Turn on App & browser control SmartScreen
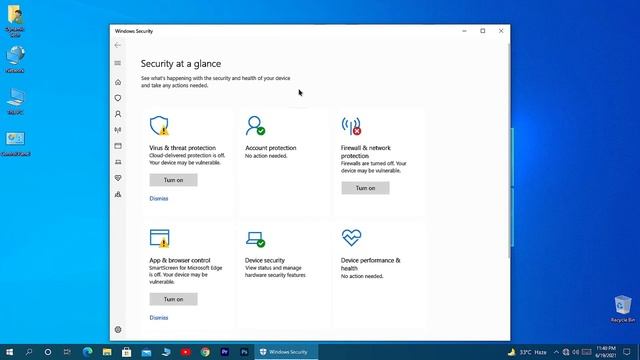The width and height of the screenshot is (640, 360). pyautogui.click(x=173, y=299)
